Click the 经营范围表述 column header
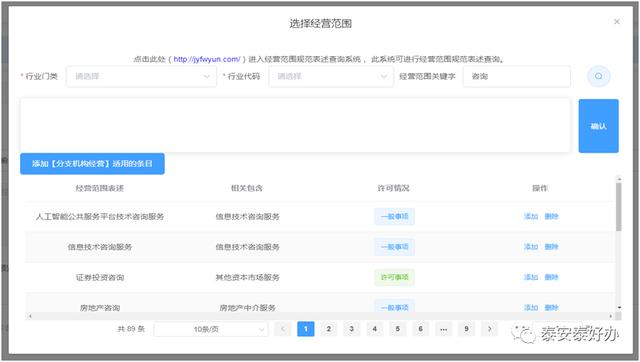The image size is (640, 362). point(100,188)
